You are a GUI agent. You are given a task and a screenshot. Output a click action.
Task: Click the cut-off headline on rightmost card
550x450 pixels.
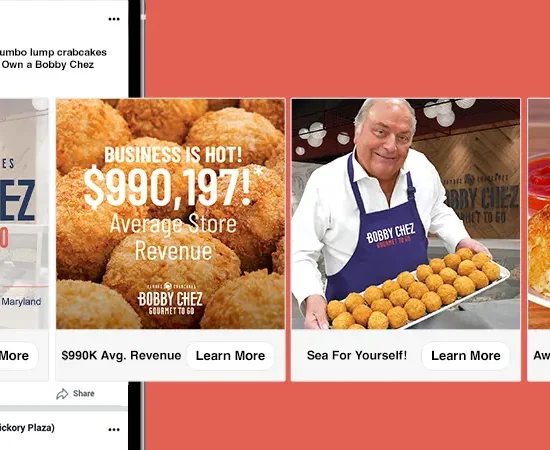(x=541, y=355)
